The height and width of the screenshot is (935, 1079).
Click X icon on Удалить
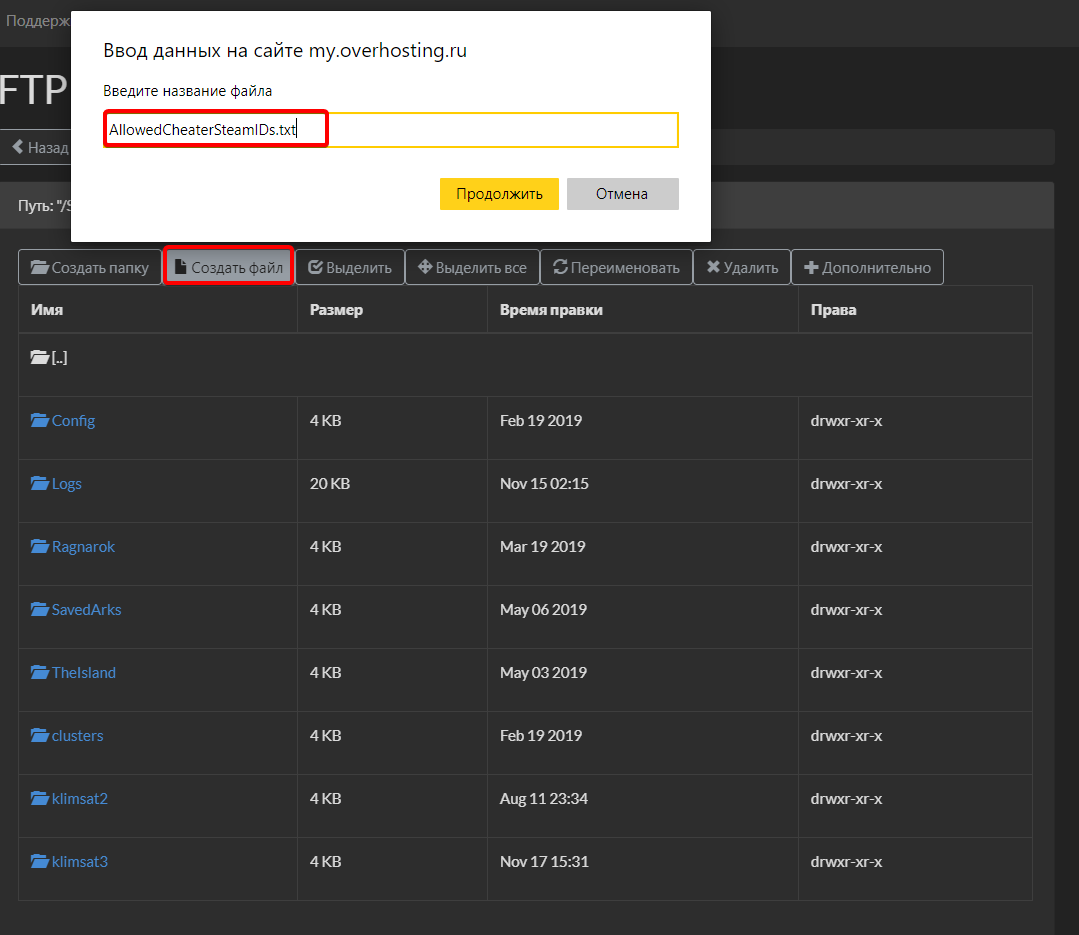click(x=713, y=267)
